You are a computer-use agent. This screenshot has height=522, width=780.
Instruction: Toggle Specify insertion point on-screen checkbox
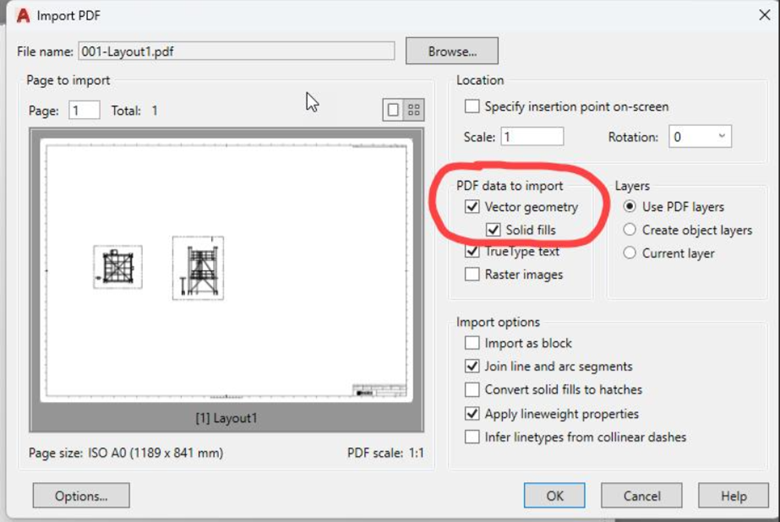(472, 106)
